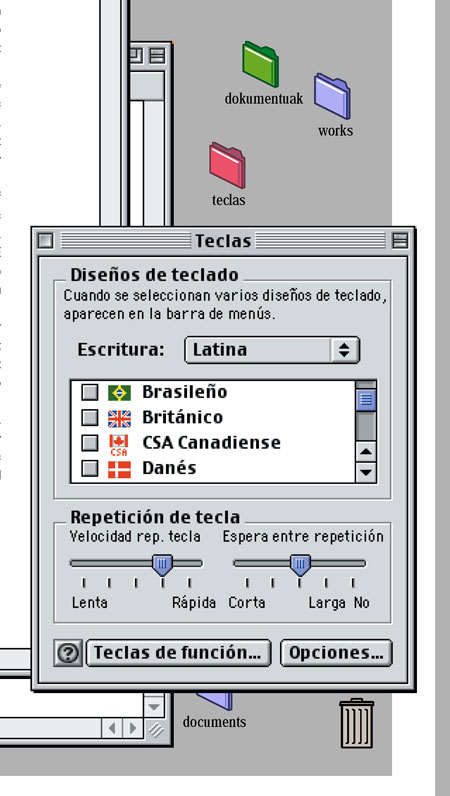Check the Danés layout checkbox

point(90,468)
